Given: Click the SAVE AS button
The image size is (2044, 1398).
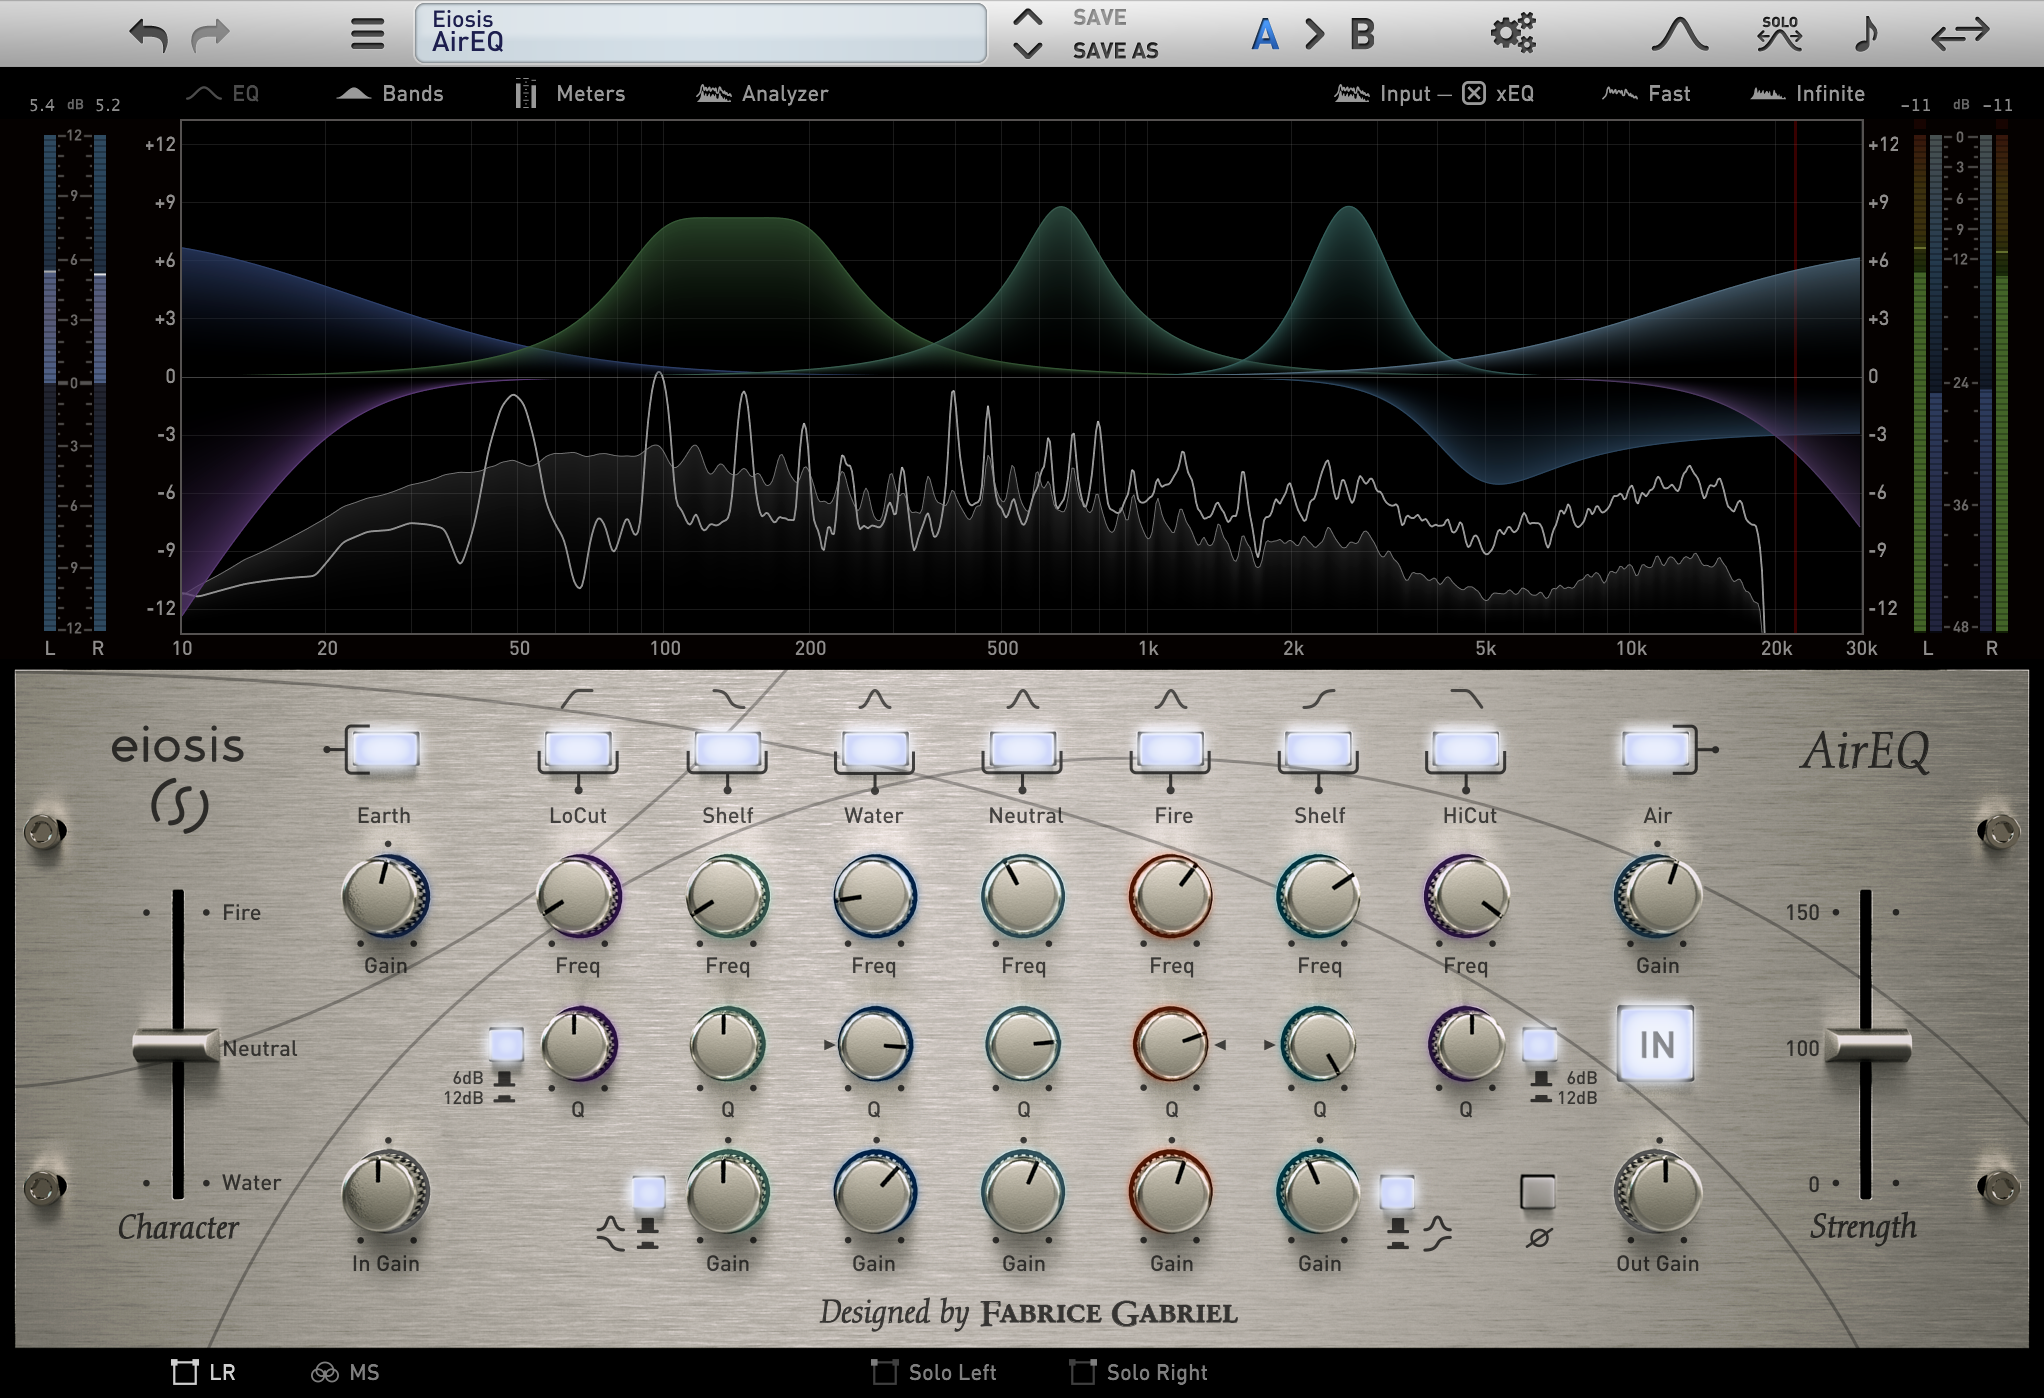Looking at the screenshot, I should [x=1115, y=51].
